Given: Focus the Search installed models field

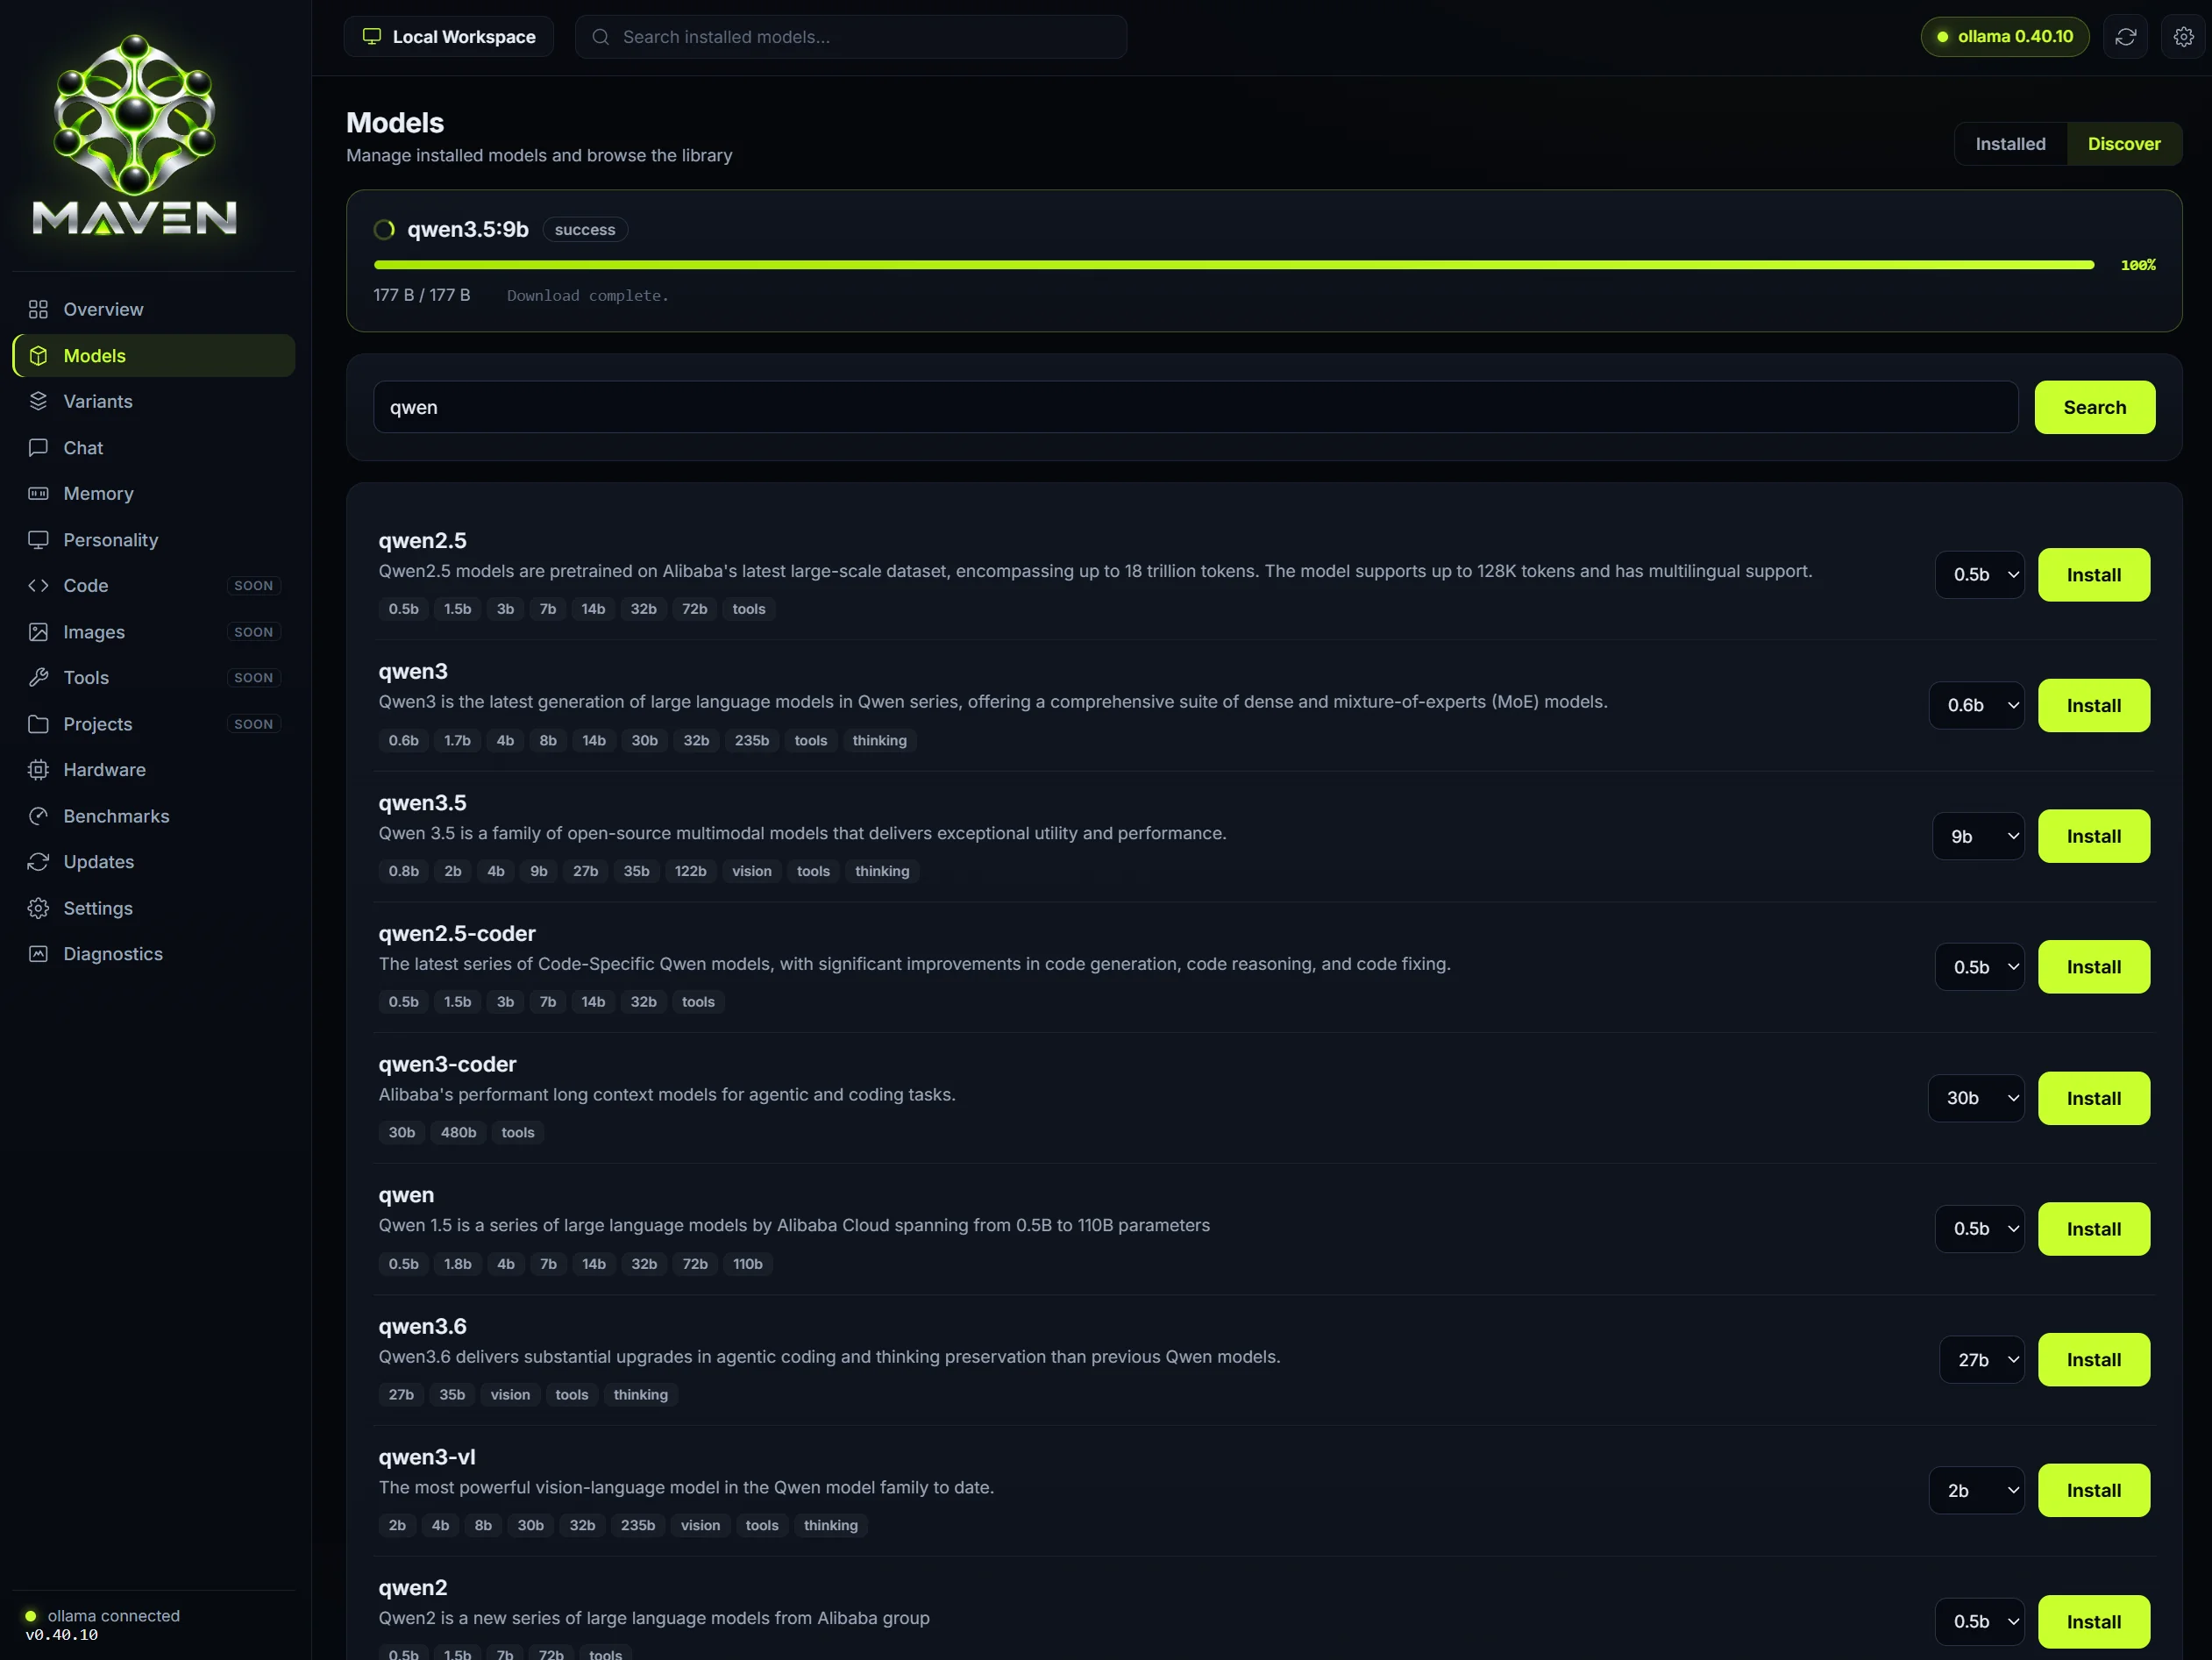Looking at the screenshot, I should point(851,37).
